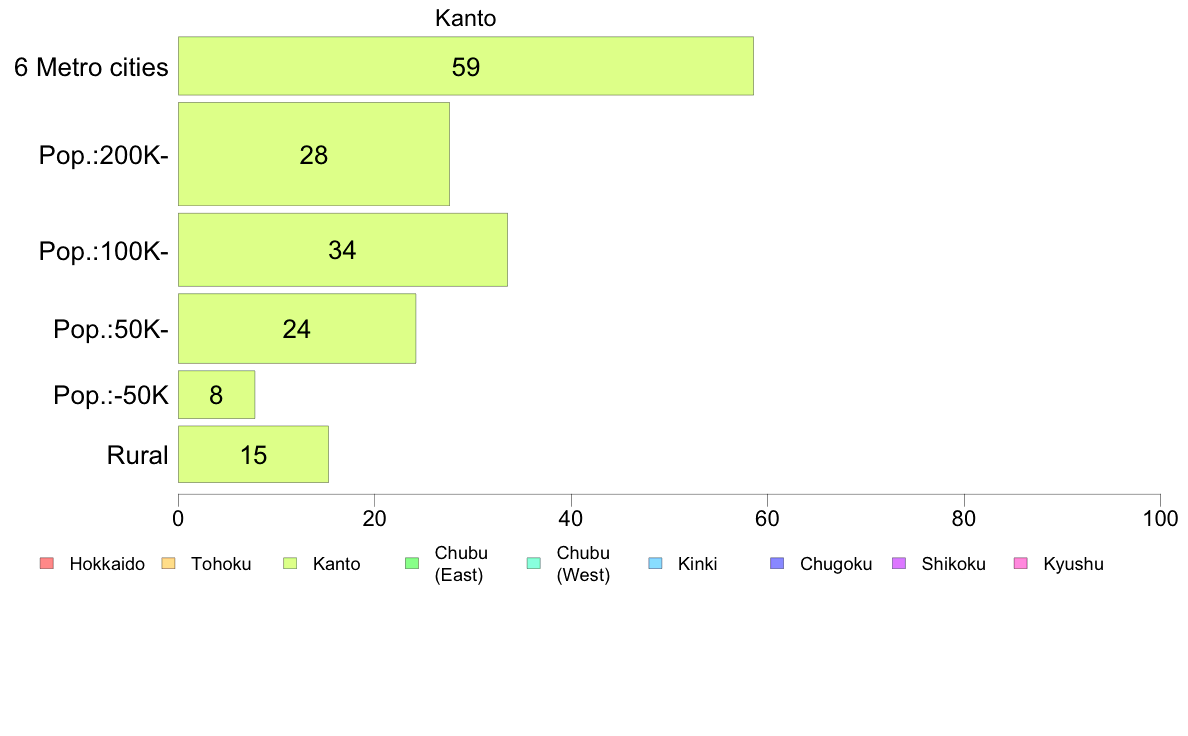The image size is (1188, 736).
Task: Click the Chubu (West) teal legend swatch
Action: pos(534,563)
